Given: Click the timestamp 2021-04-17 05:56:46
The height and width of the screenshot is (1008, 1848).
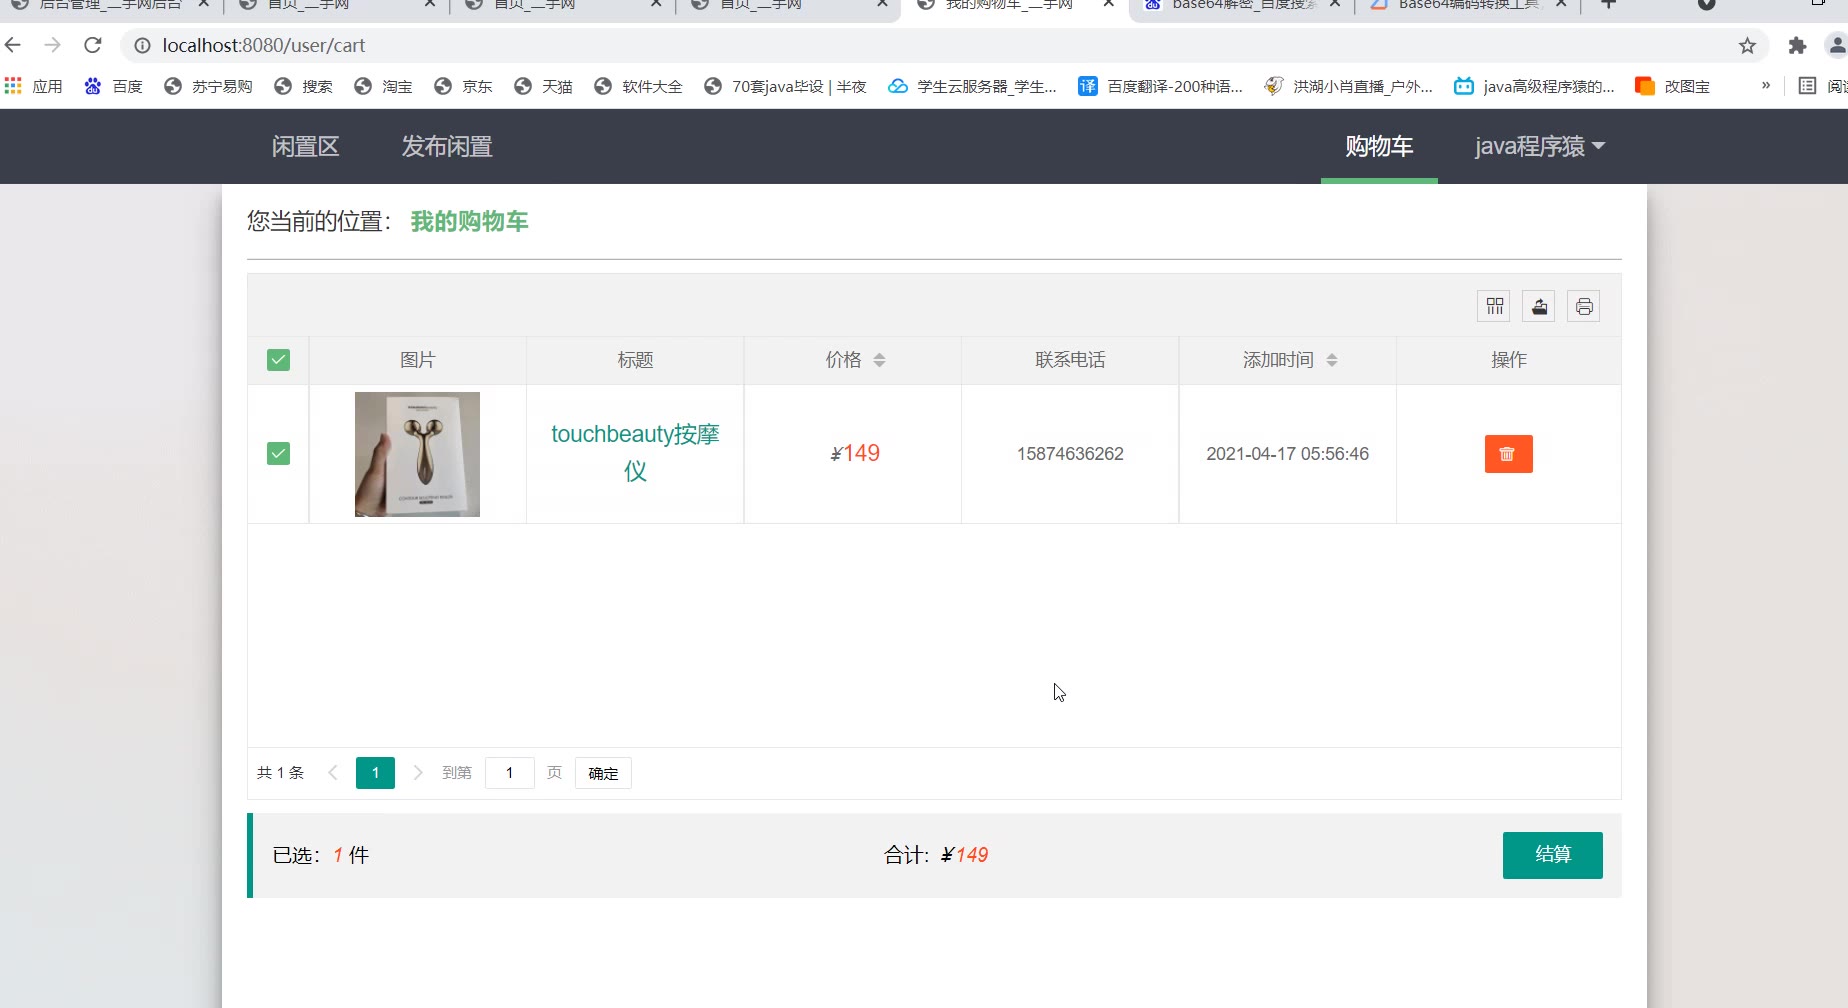Looking at the screenshot, I should 1287,454.
